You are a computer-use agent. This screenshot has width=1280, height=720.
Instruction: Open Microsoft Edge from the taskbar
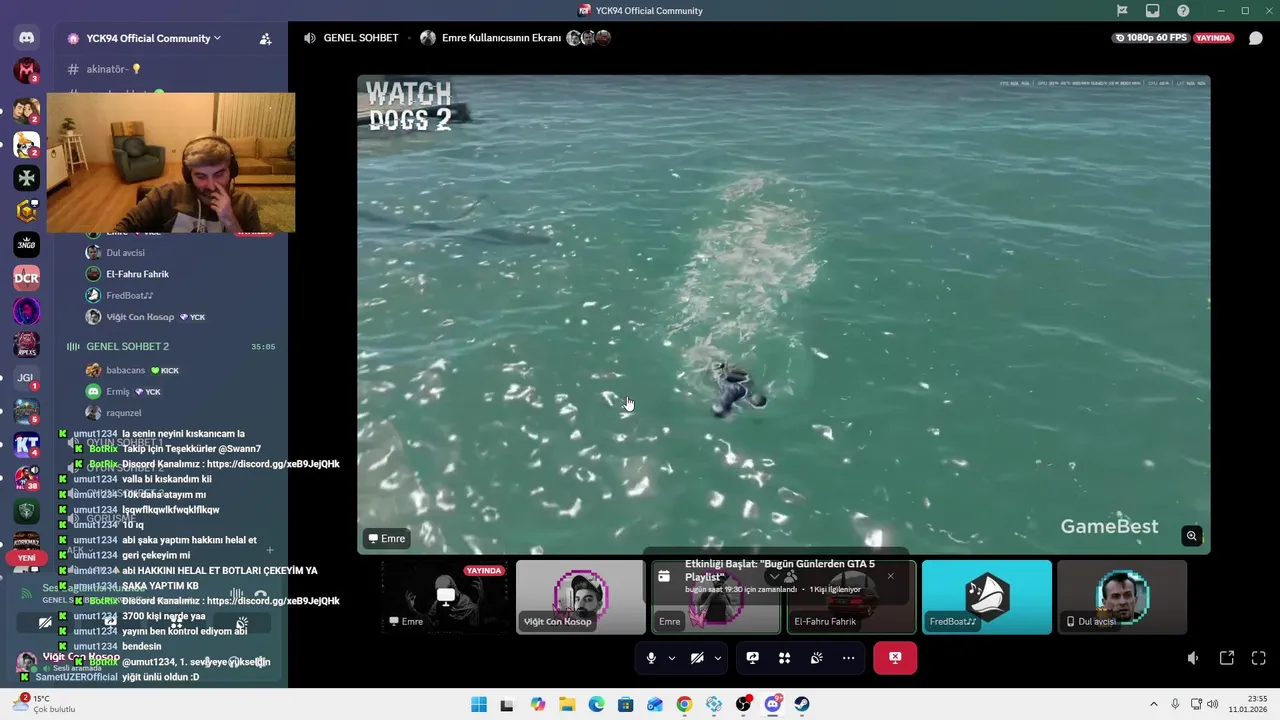coord(597,704)
